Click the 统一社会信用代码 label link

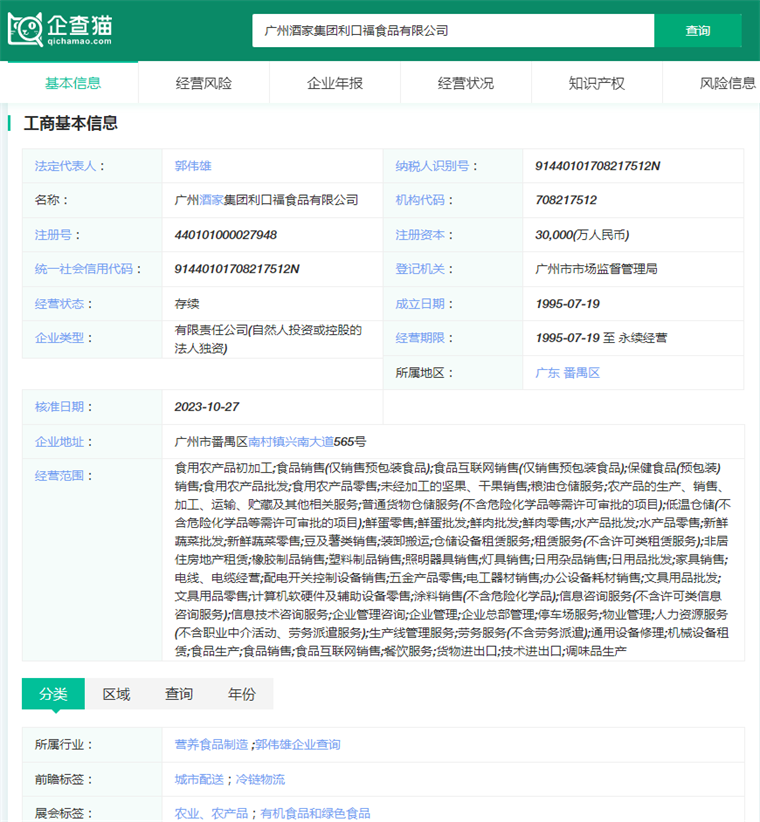click(x=84, y=269)
